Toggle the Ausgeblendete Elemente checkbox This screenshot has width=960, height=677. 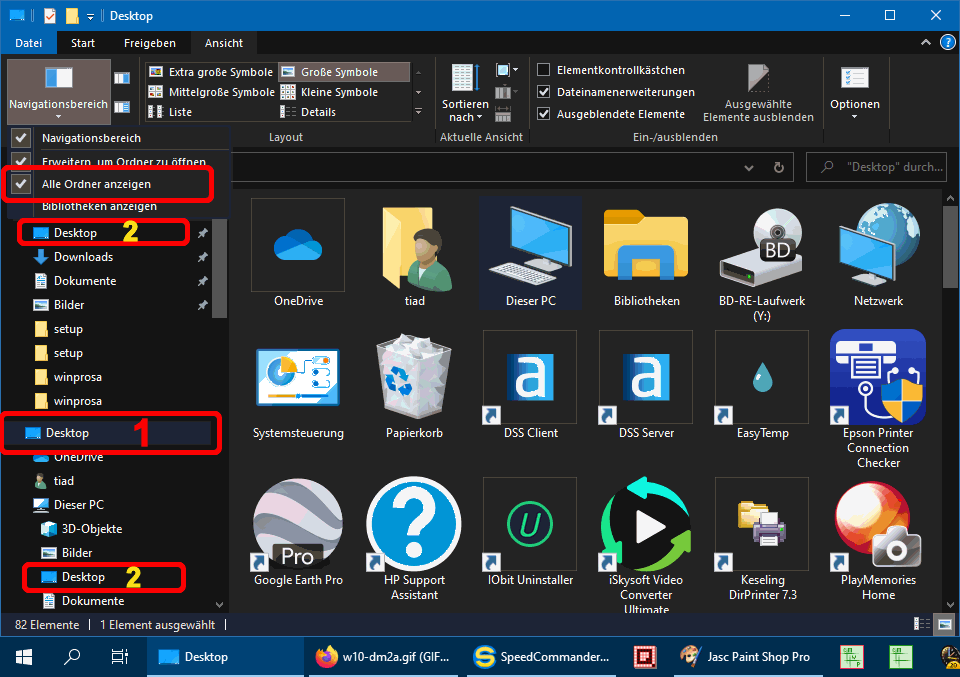544,114
